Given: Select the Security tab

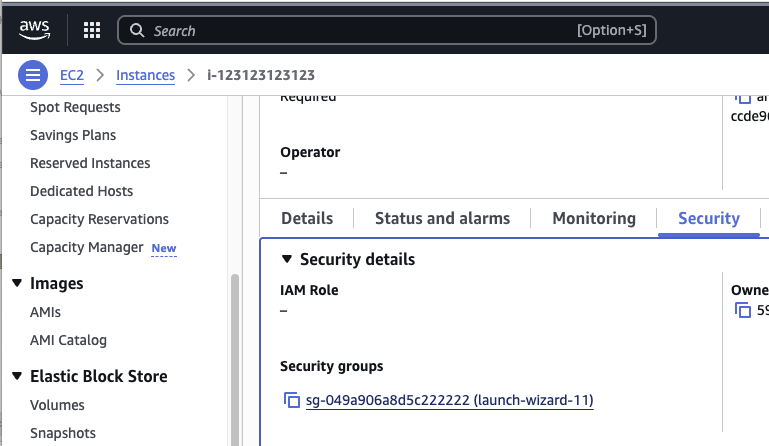Looking at the screenshot, I should tap(708, 218).
